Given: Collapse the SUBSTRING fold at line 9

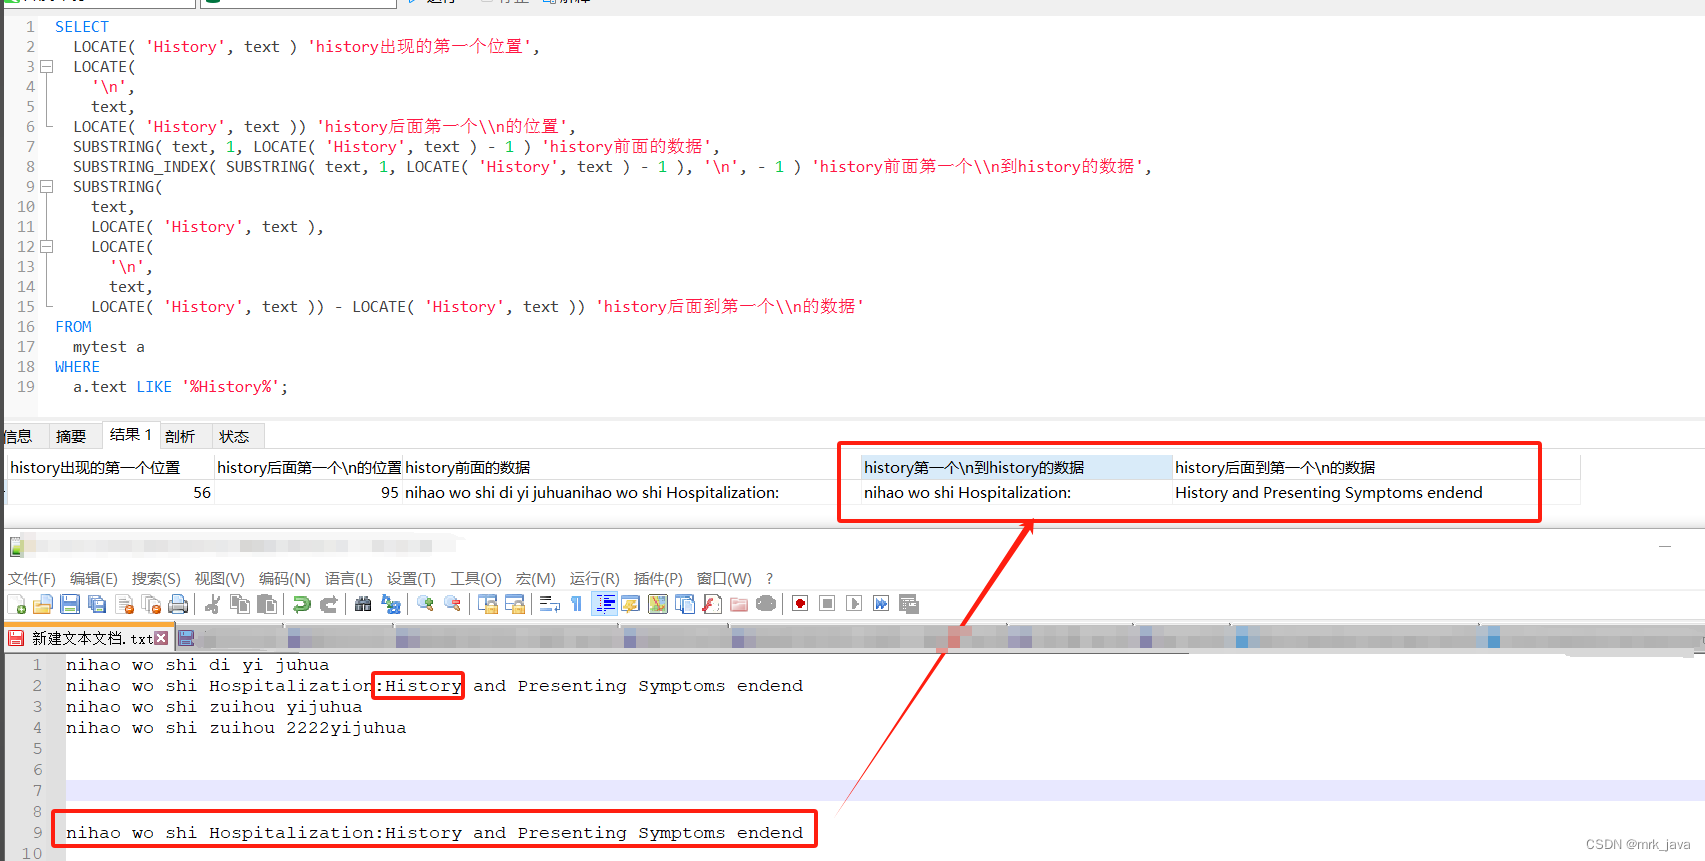Looking at the screenshot, I should pyautogui.click(x=46, y=187).
